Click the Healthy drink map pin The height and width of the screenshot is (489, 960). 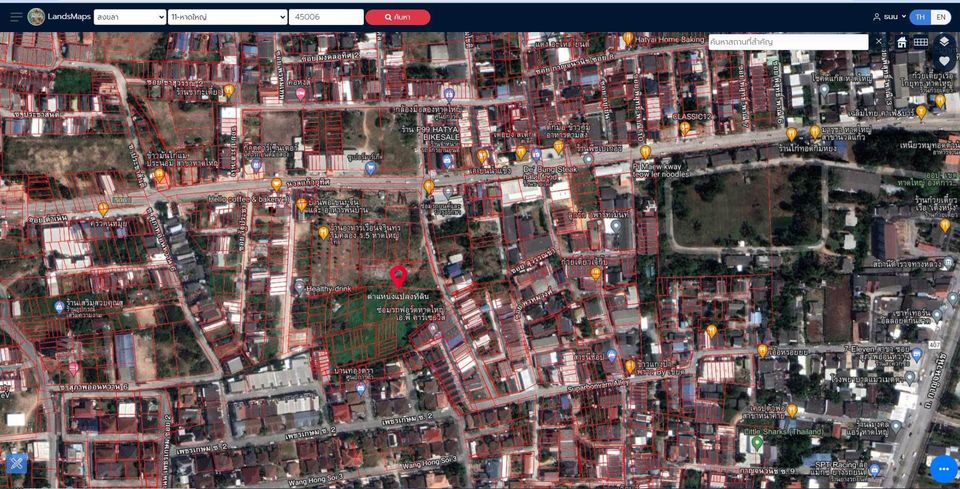(x=299, y=286)
